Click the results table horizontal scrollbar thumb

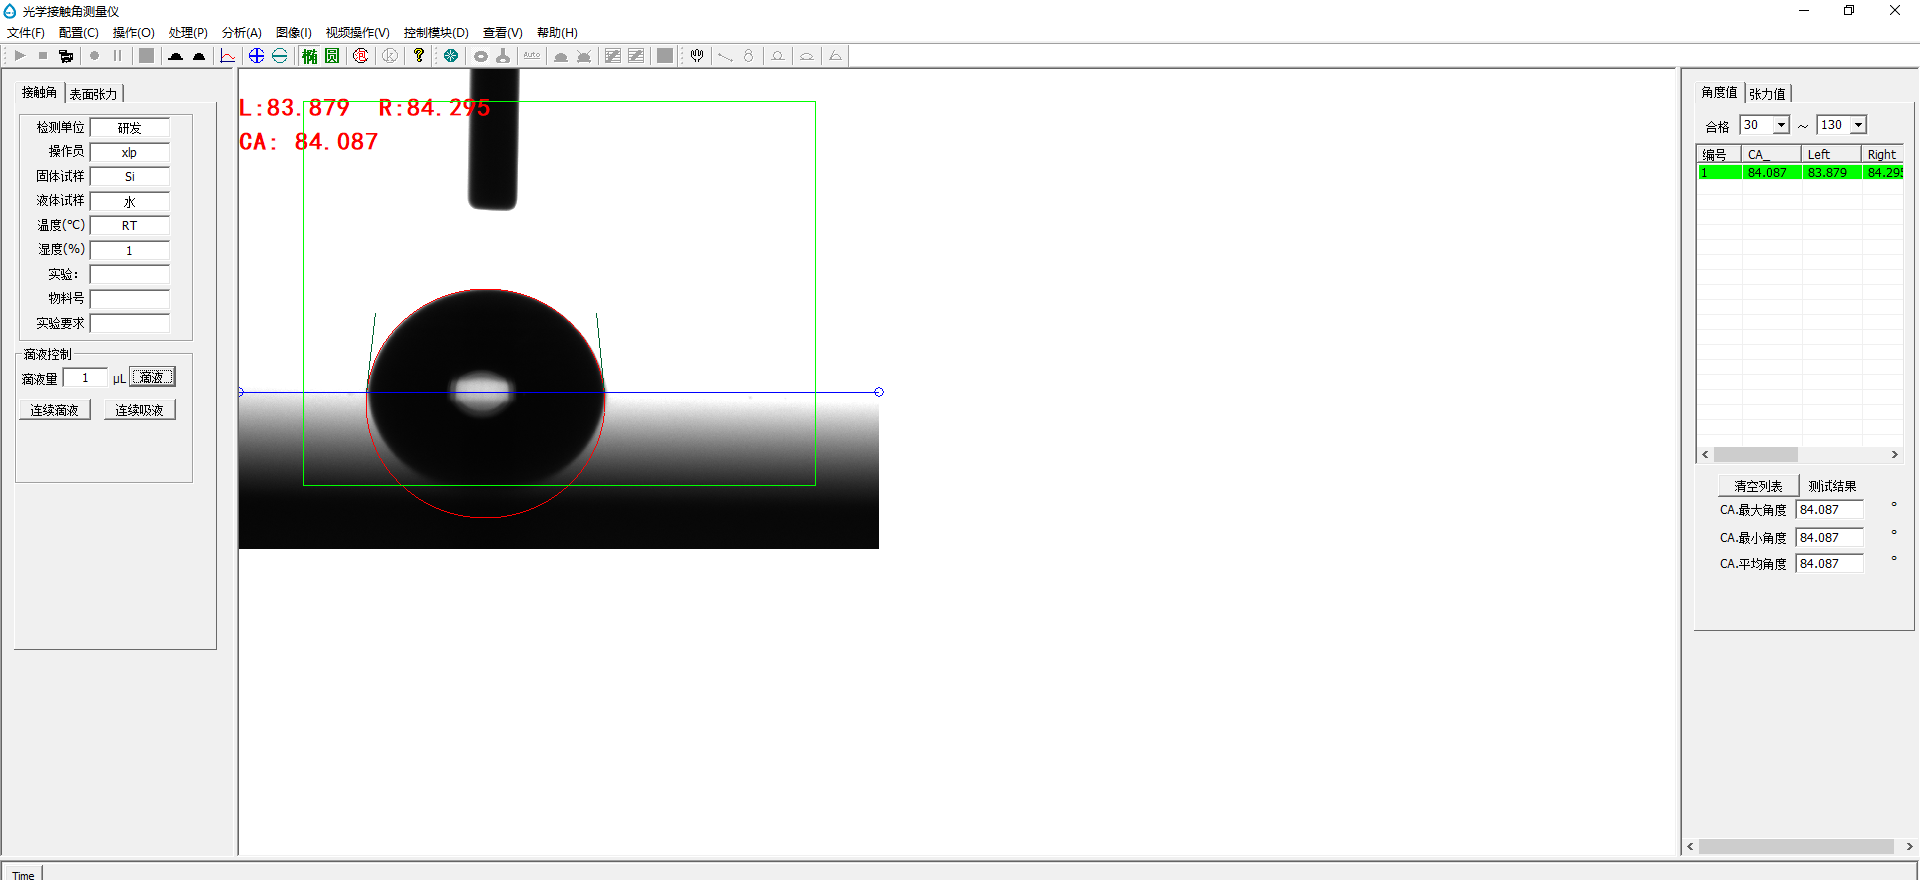tap(1755, 454)
